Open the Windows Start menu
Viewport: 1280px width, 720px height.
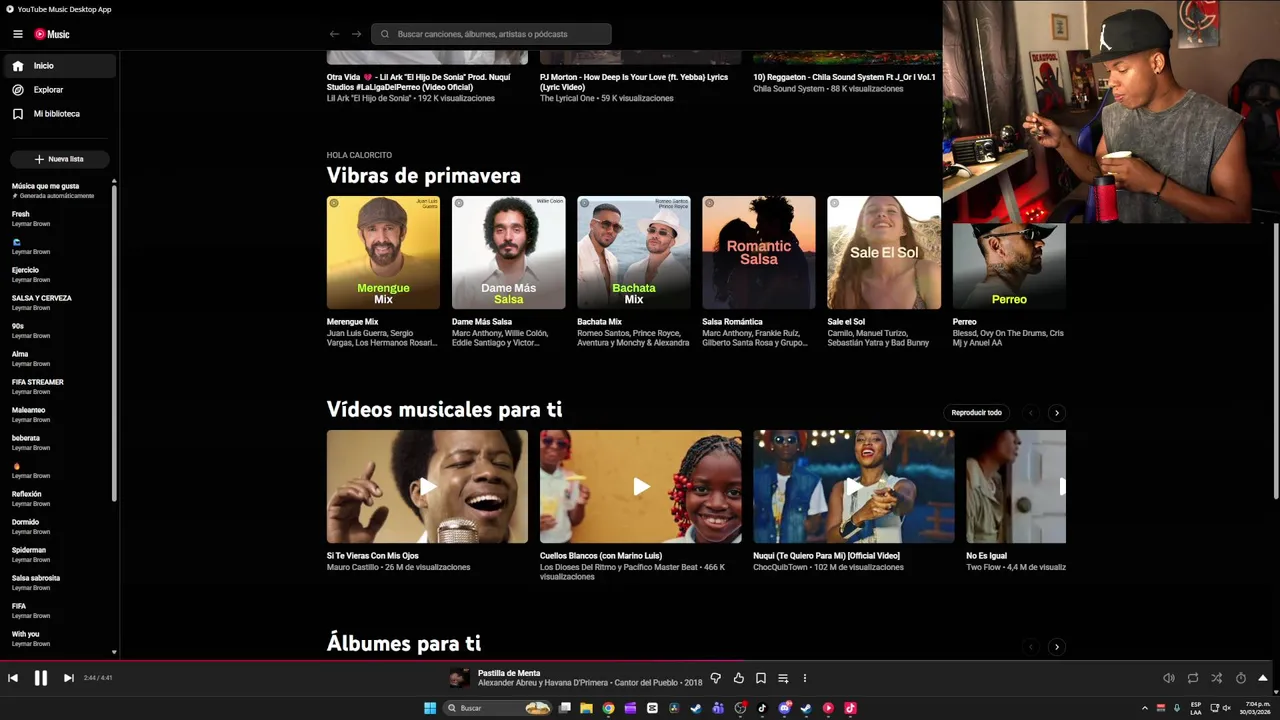pyautogui.click(x=430, y=708)
